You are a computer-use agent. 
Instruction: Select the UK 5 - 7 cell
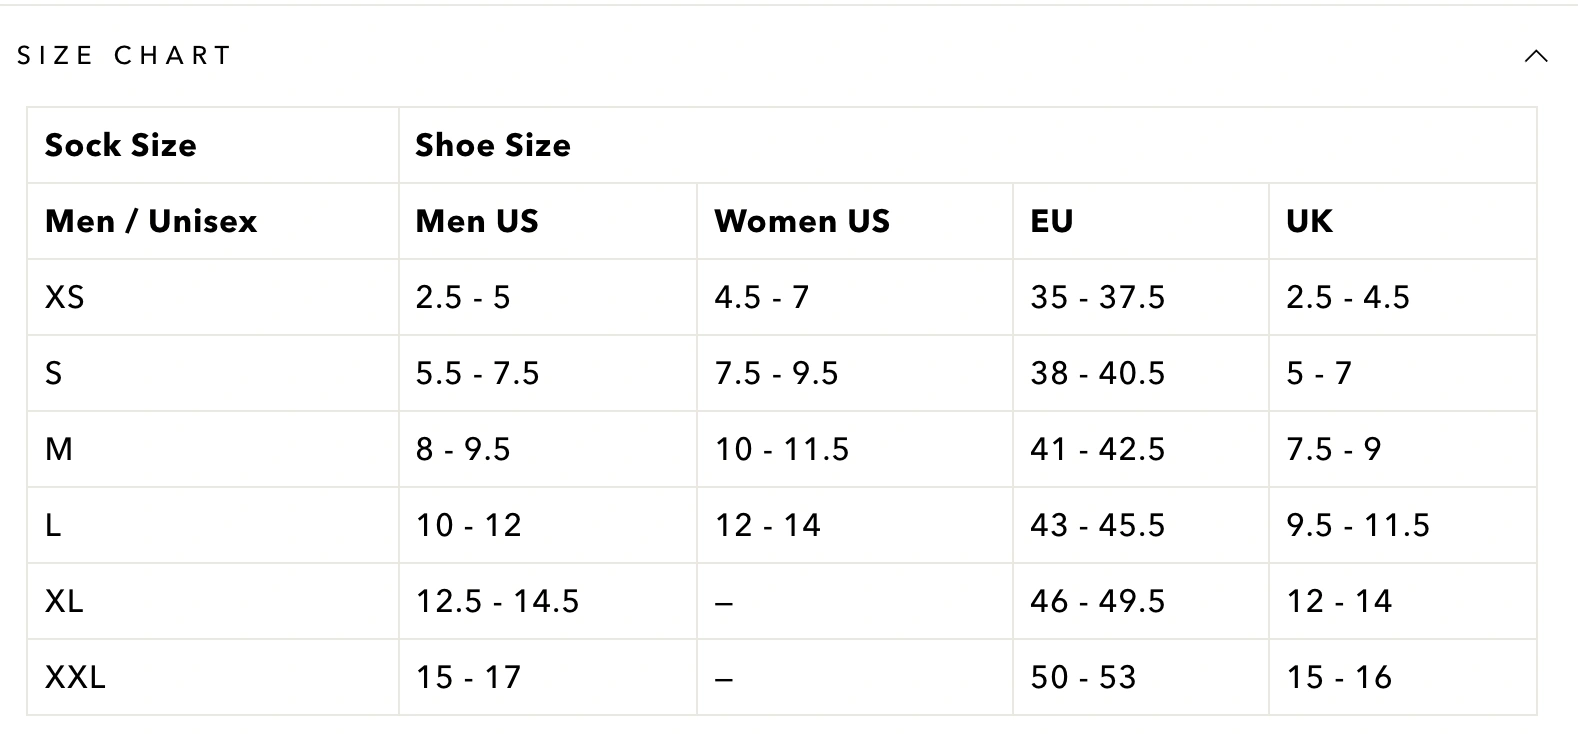coord(1403,373)
